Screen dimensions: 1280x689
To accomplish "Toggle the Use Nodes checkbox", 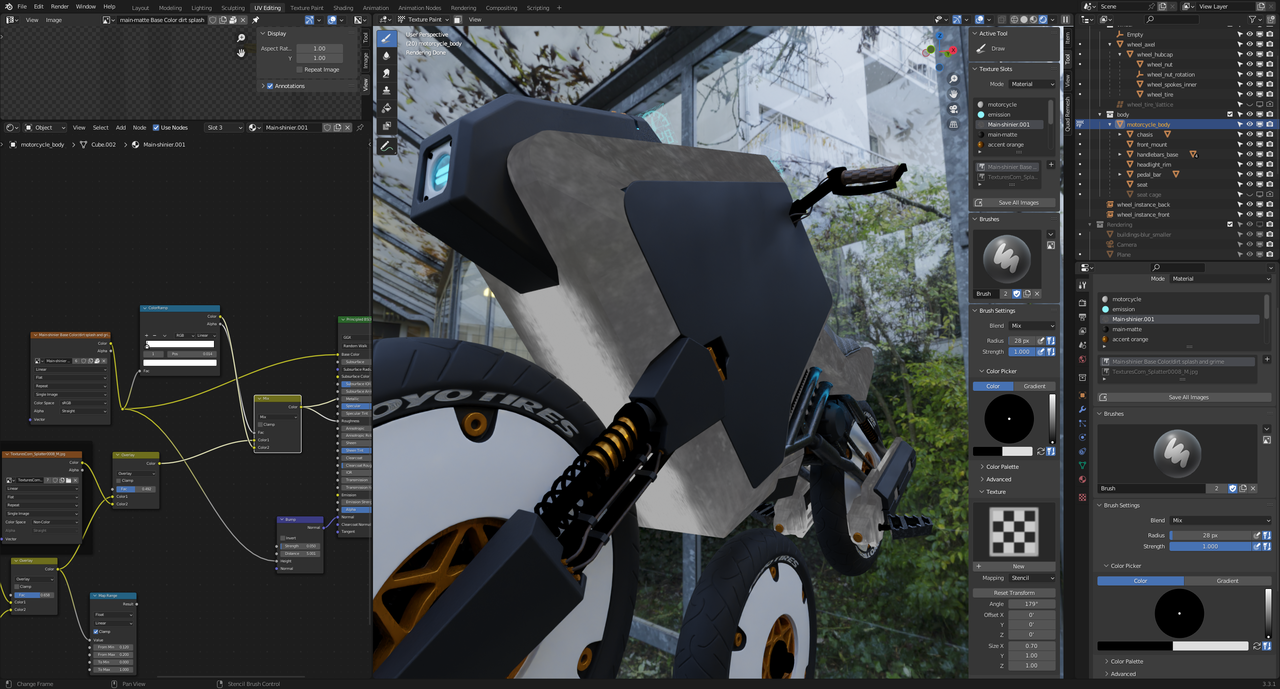I will pos(155,128).
